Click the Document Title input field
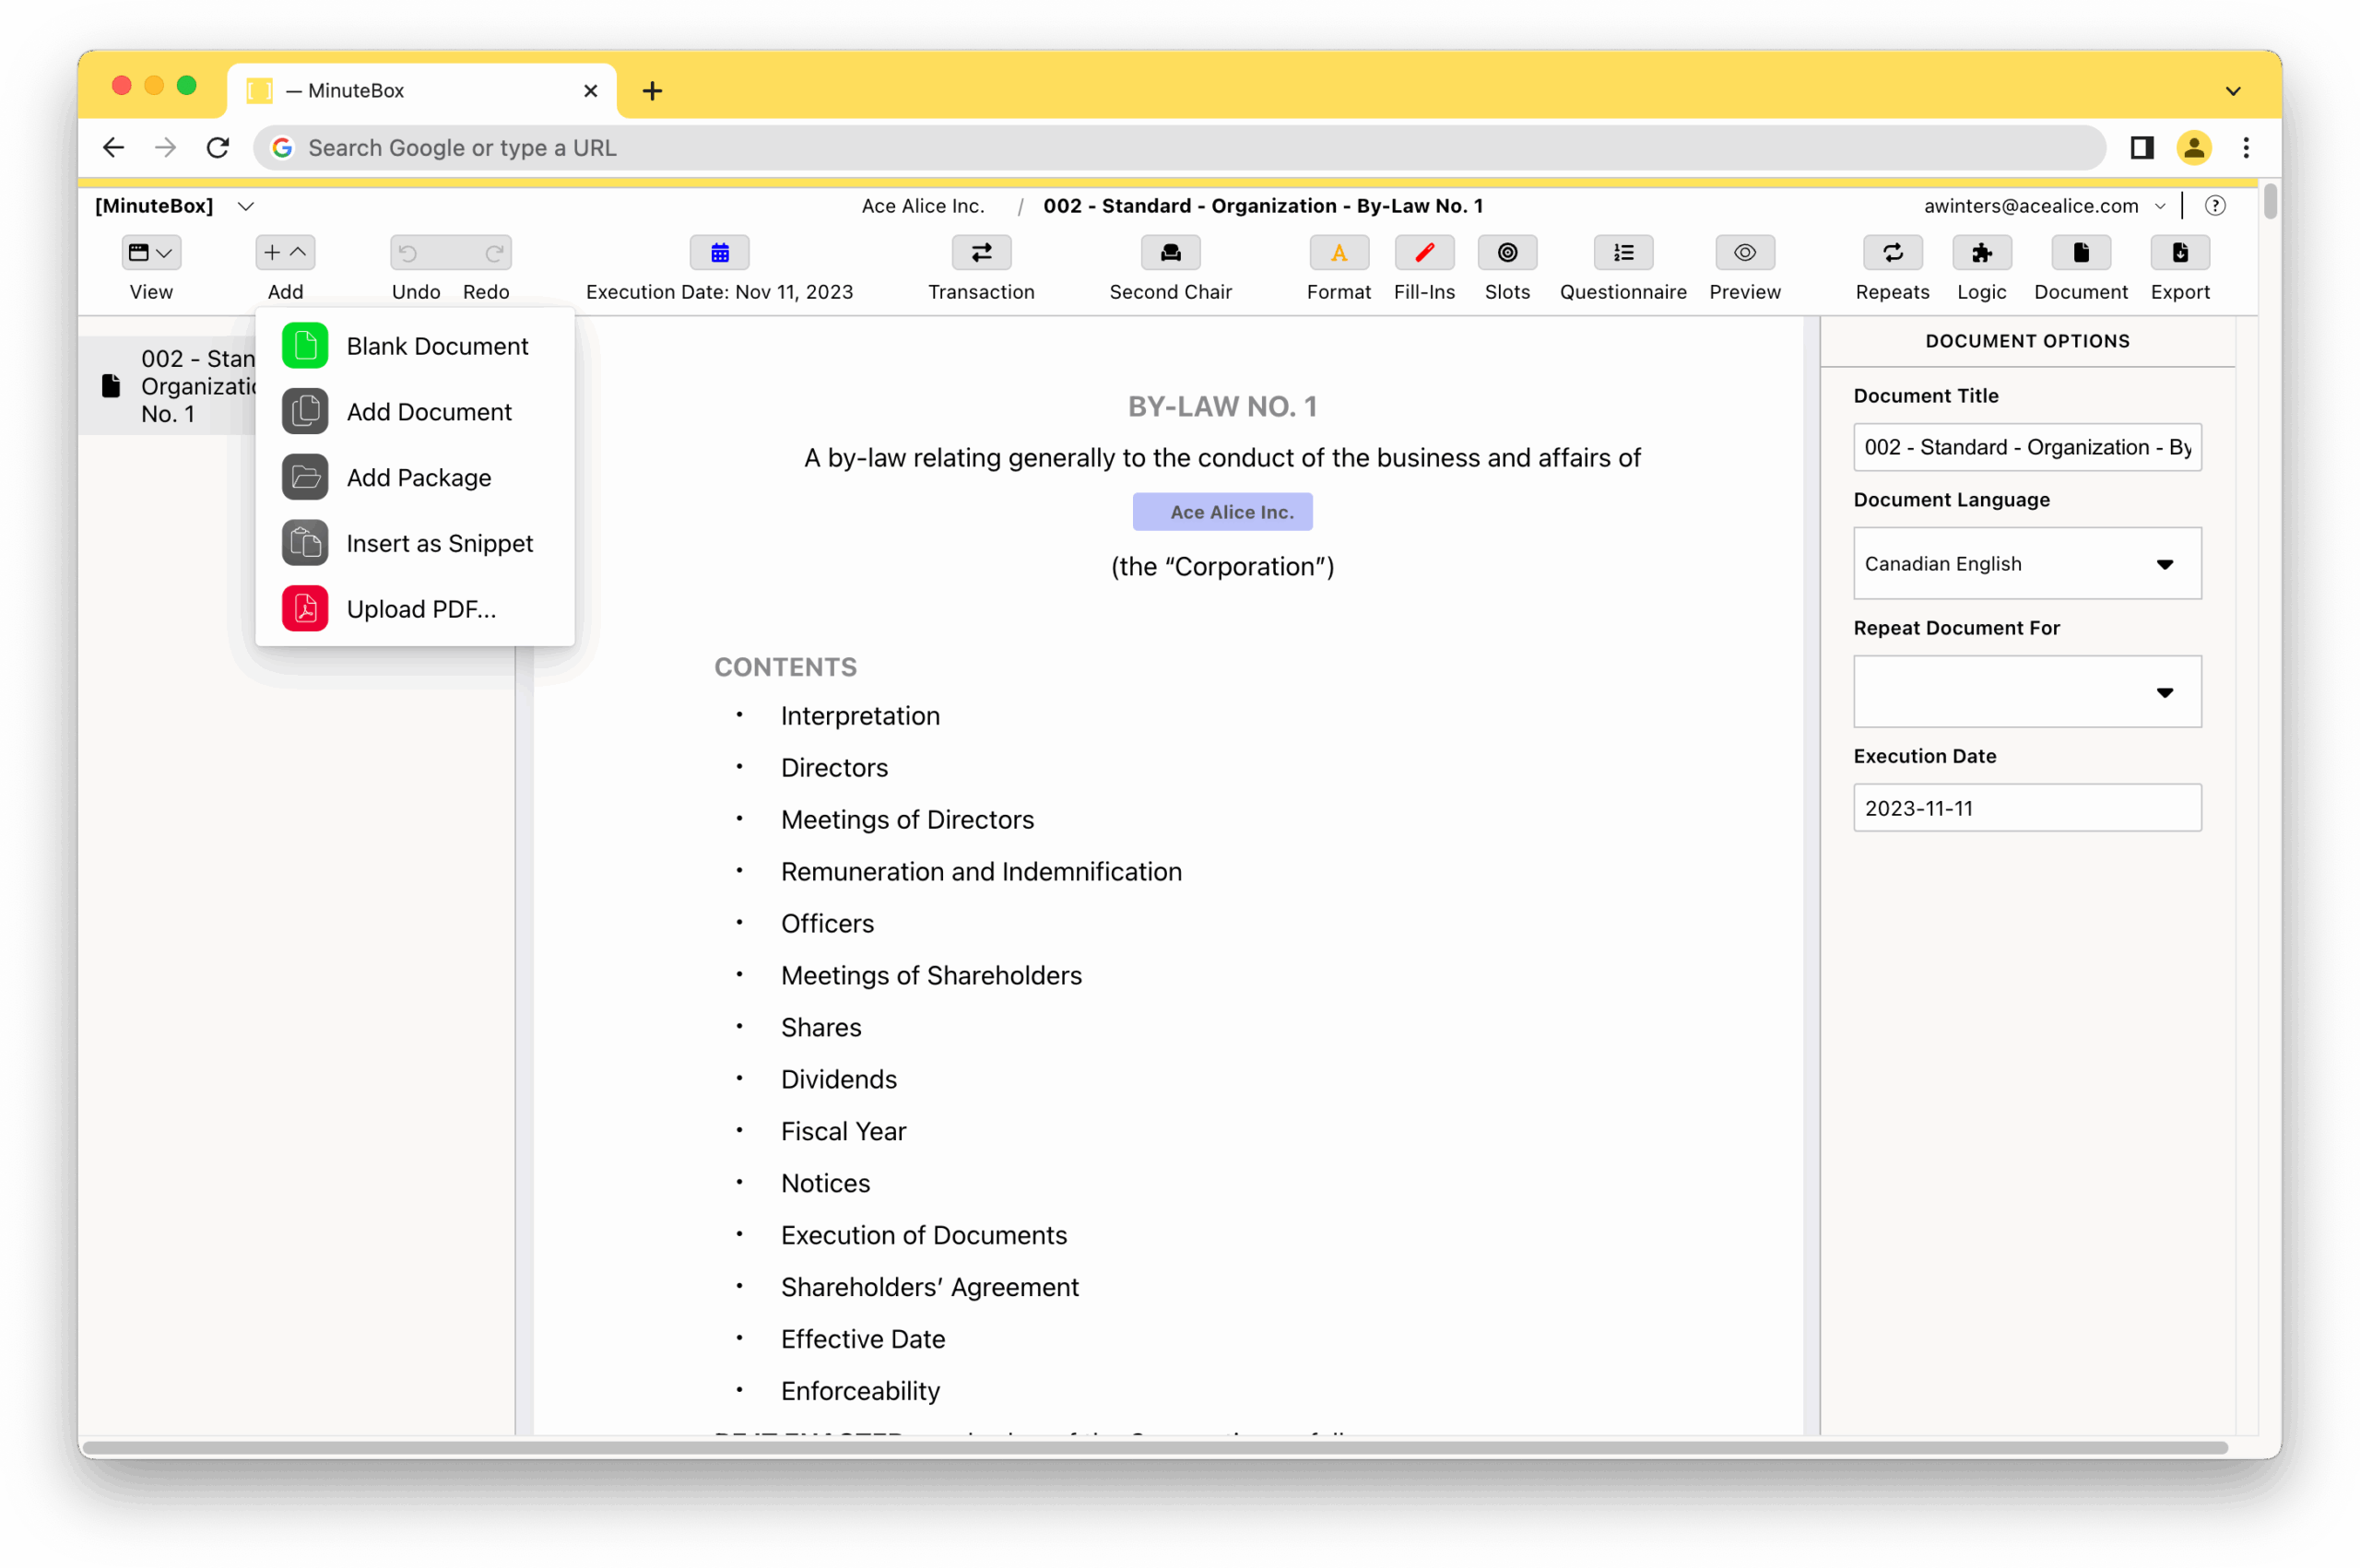 coord(2026,447)
